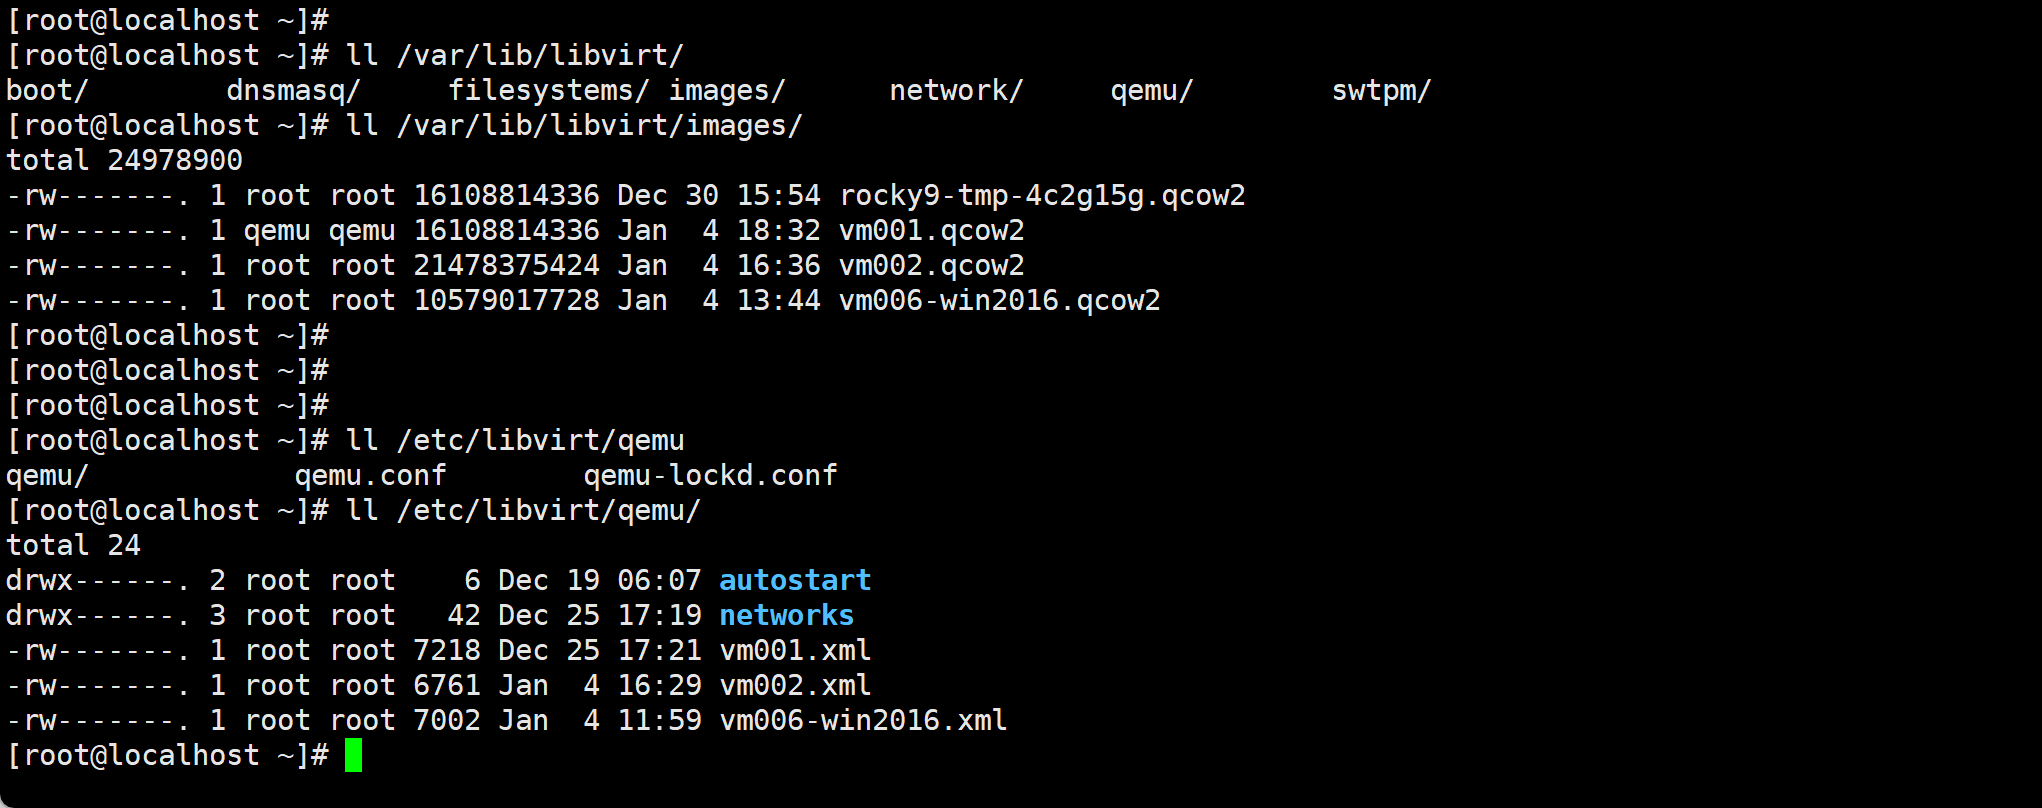Click the vm001.xml file name

pos(795,651)
